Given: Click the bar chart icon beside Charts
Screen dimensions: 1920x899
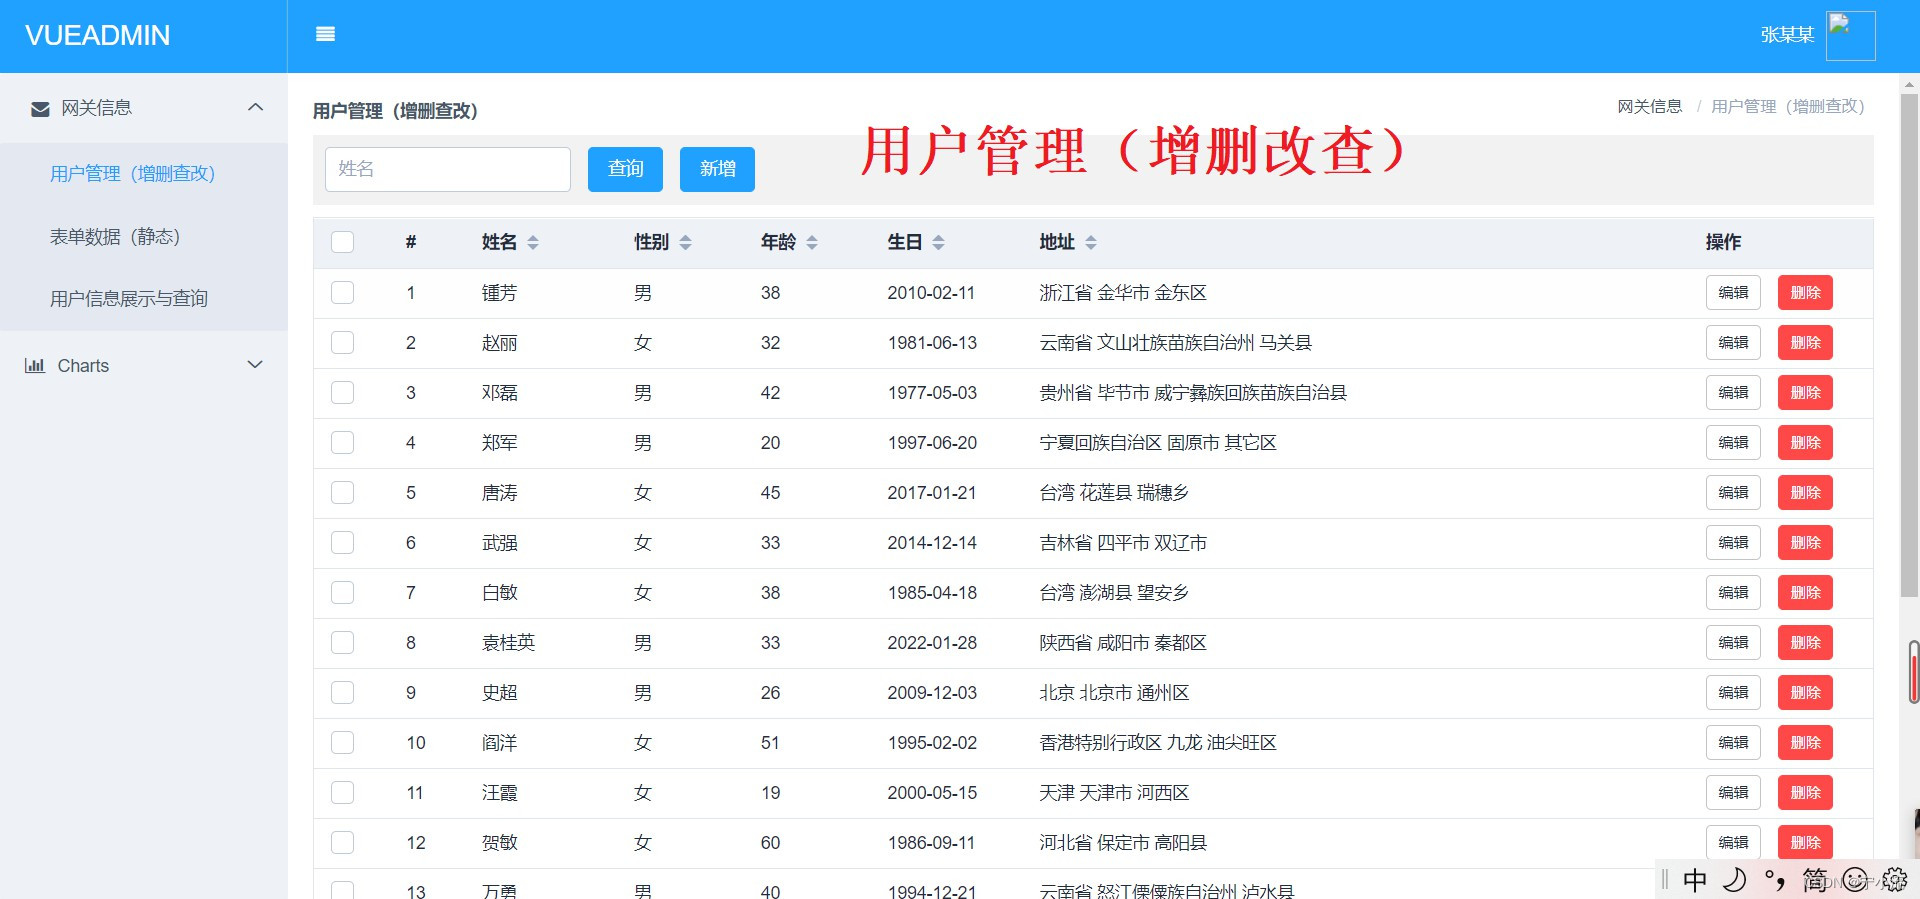Looking at the screenshot, I should point(35,365).
